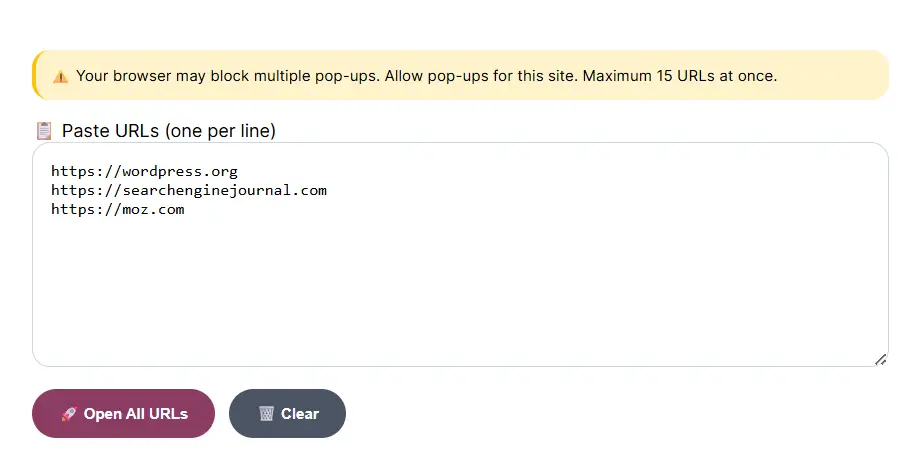The height and width of the screenshot is (450, 913).
Task: Click the trash can icon on Clear
Action: click(266, 414)
